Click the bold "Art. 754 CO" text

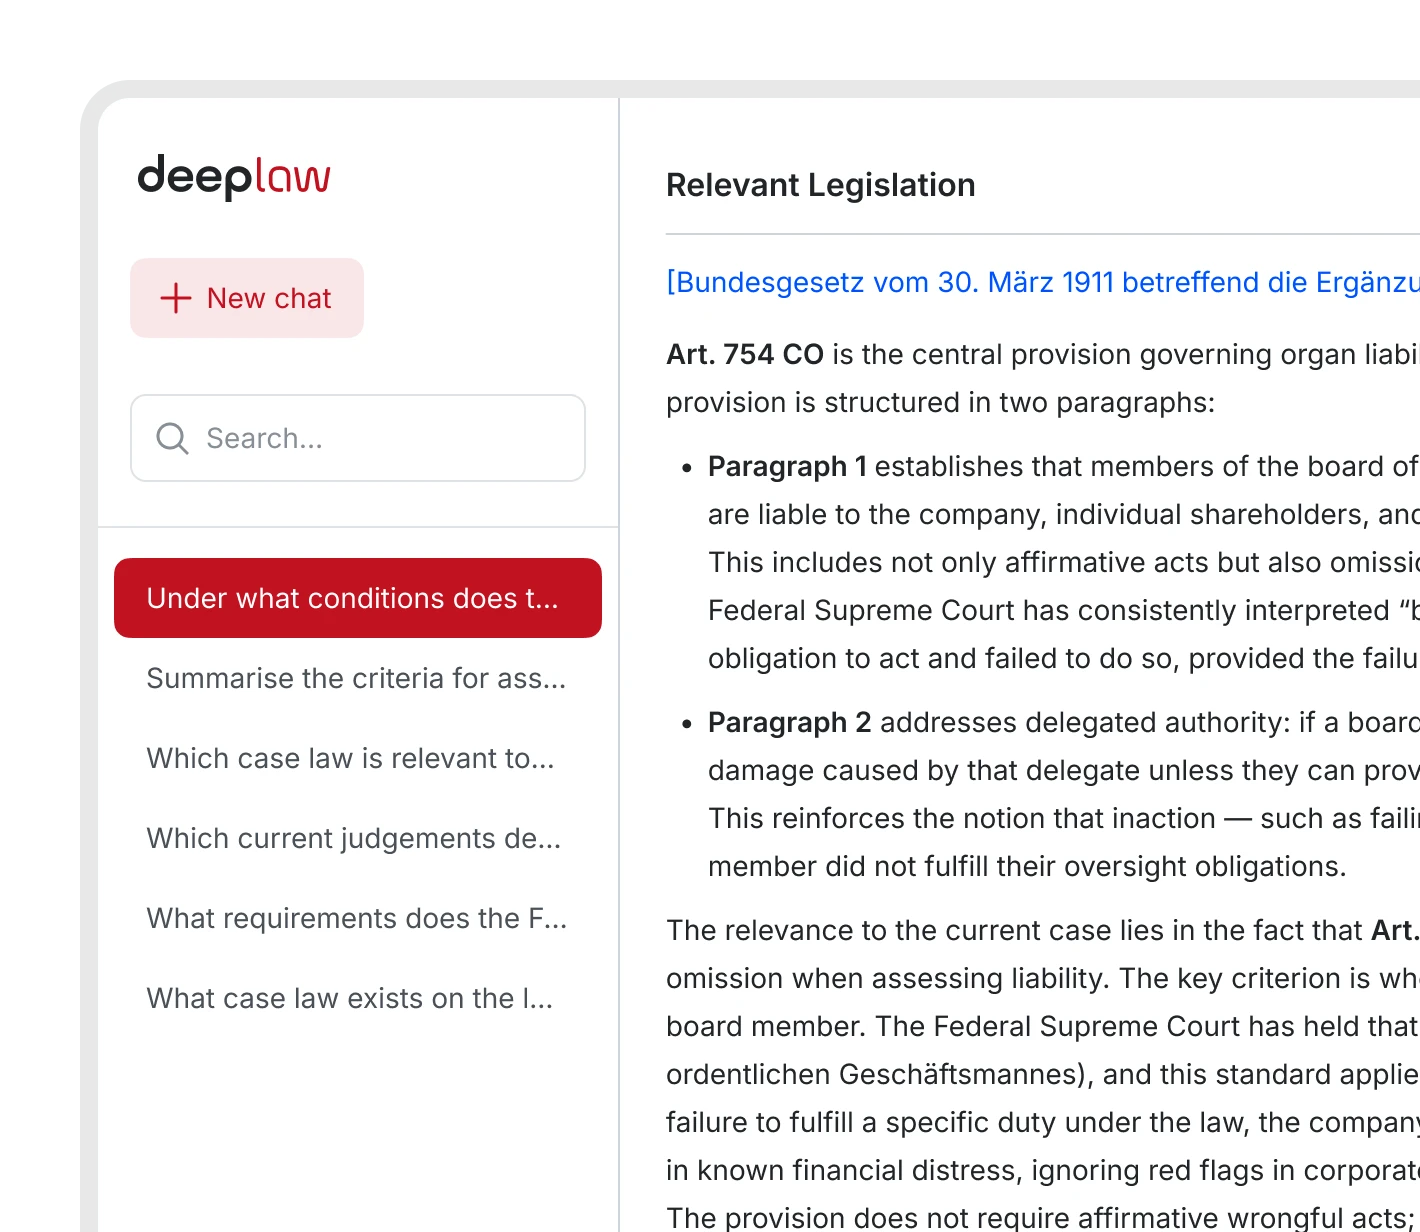745,354
